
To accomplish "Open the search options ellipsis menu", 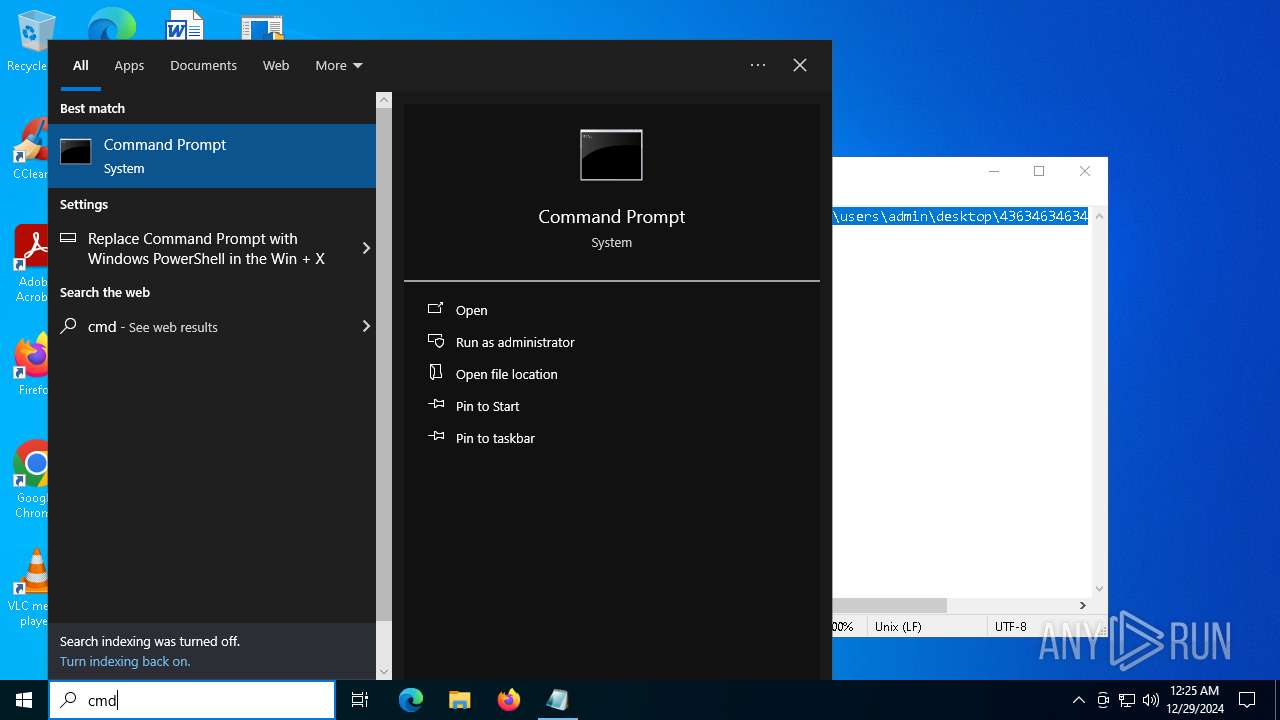I will (x=758, y=65).
